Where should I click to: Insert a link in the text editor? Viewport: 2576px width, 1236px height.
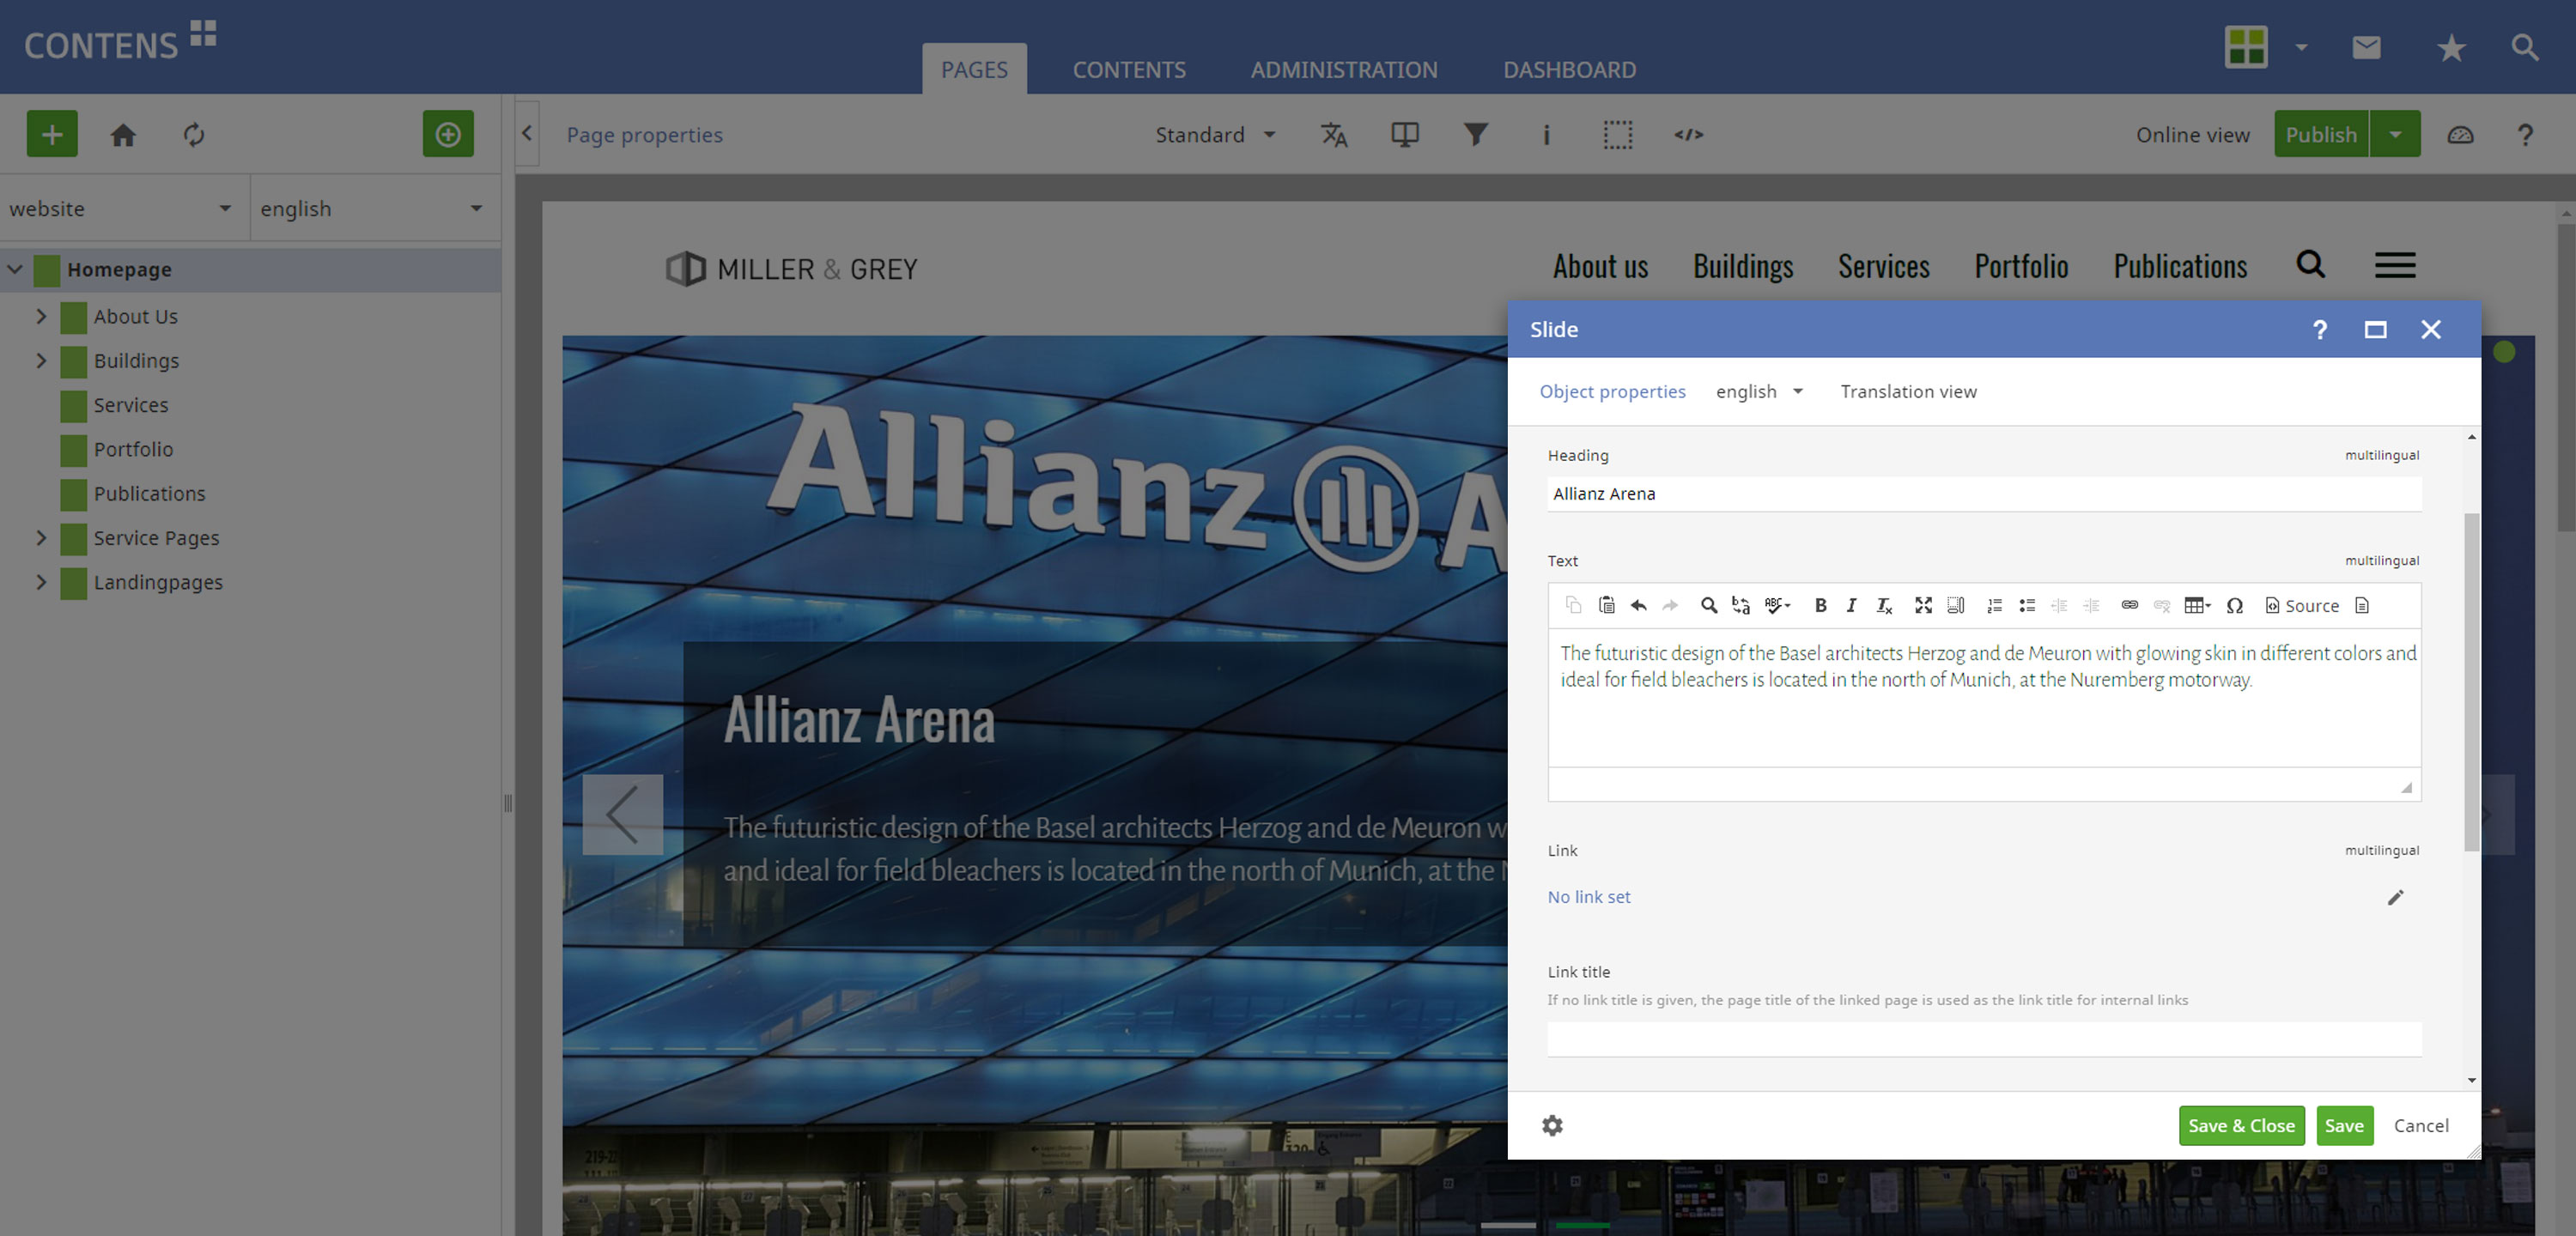2129,605
